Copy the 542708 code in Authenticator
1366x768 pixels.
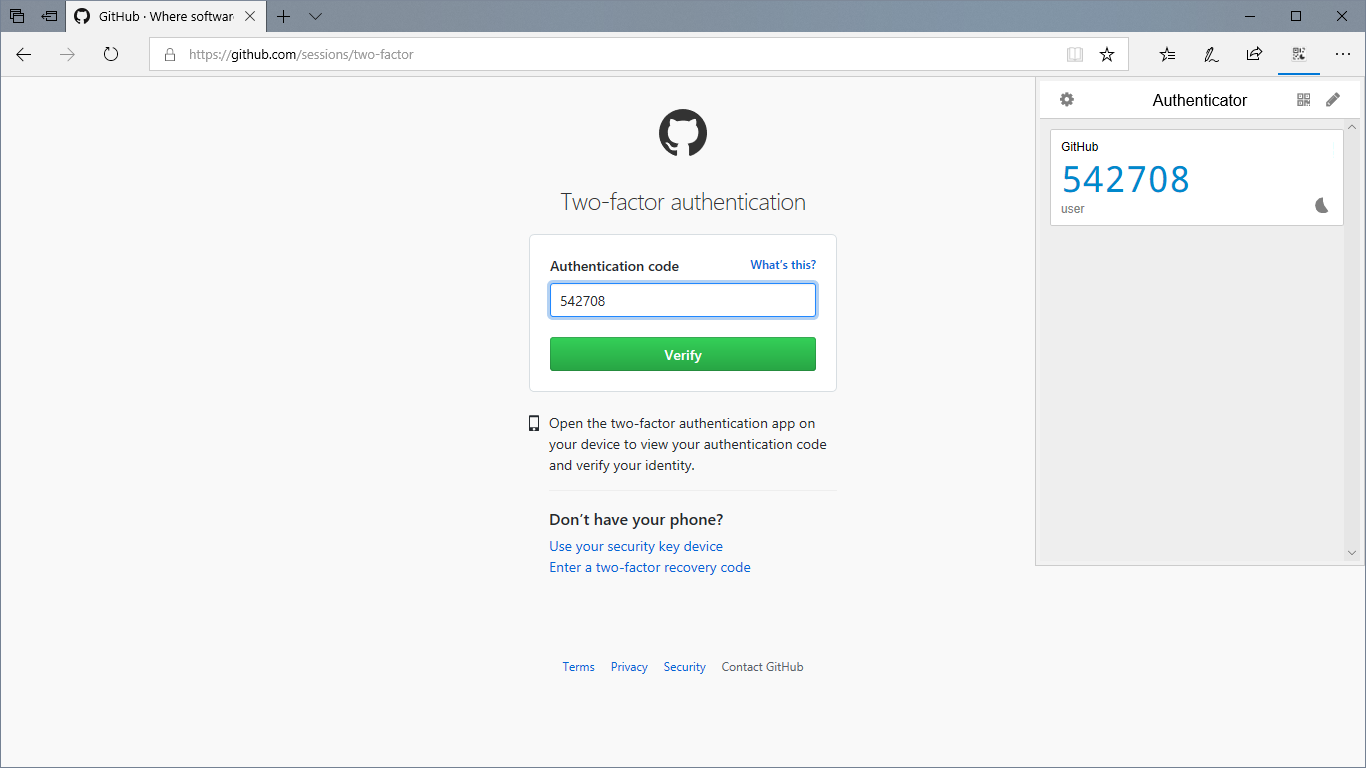pos(1126,179)
